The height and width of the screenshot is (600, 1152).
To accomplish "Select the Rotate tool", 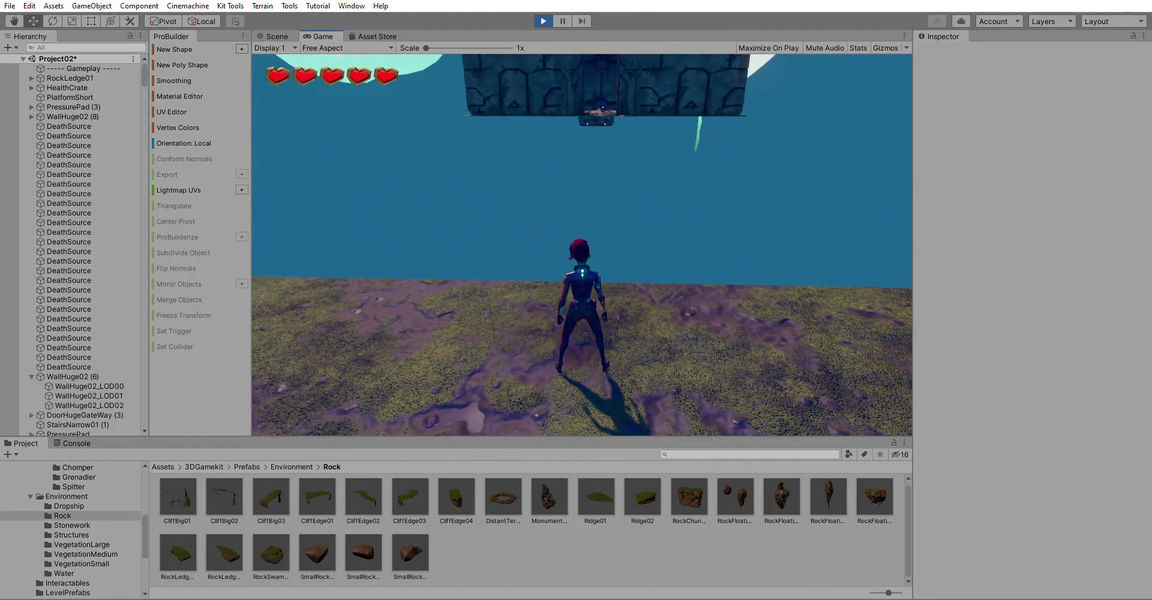I will coord(52,21).
